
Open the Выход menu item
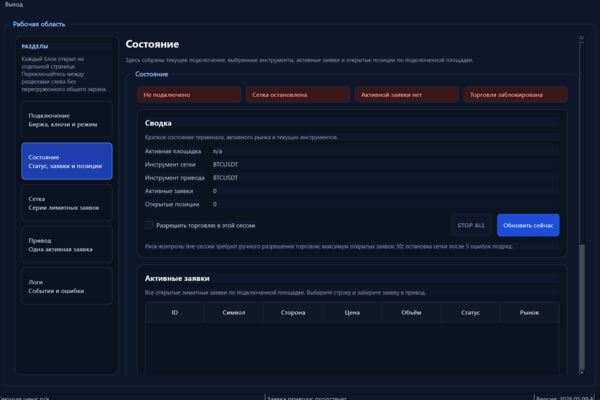tap(14, 4)
